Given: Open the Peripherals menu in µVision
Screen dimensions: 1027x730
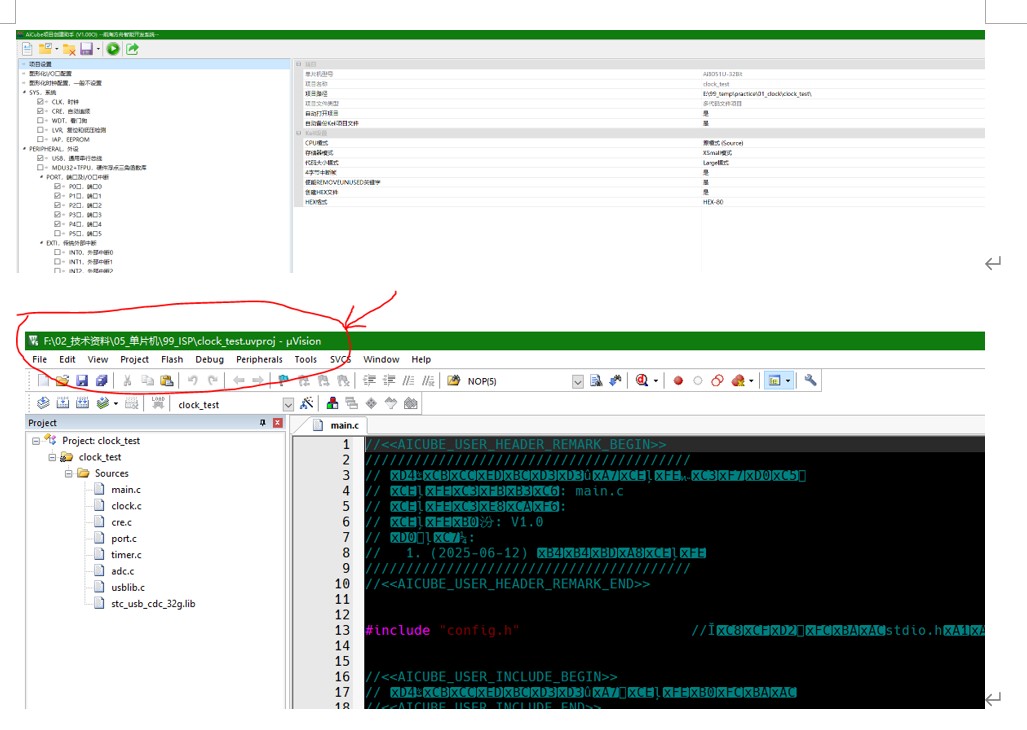Looking at the screenshot, I should click(259, 359).
